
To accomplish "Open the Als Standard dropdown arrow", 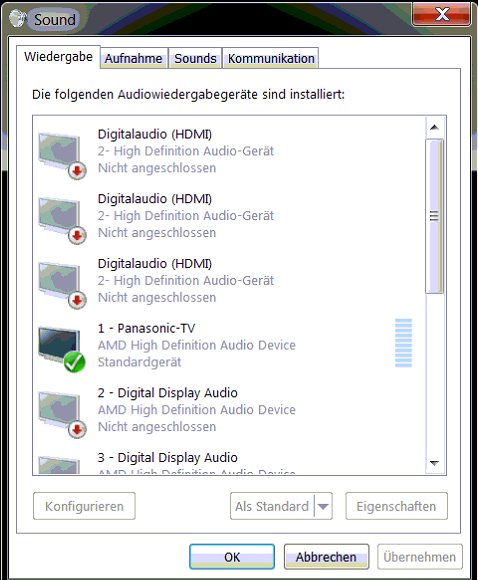I will 323,506.
